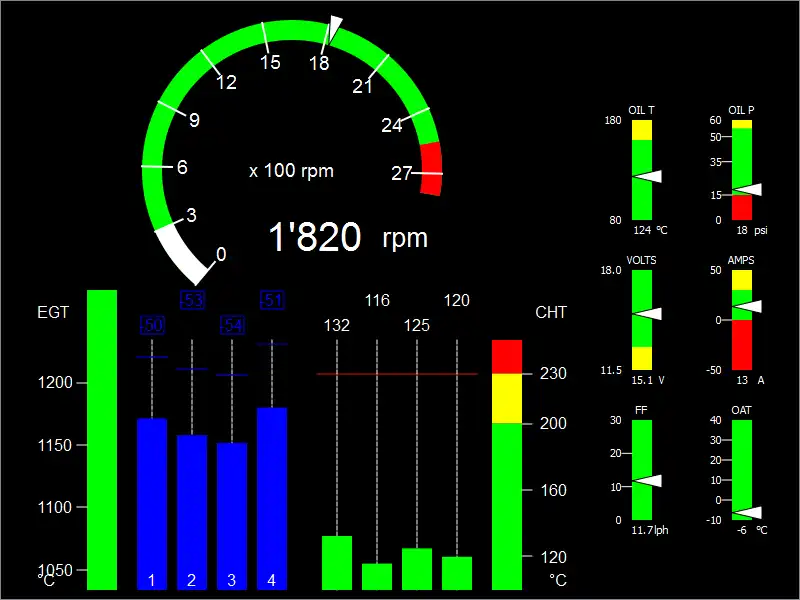Viewport: 800px width, 600px height.
Task: Click the white zone of the RPM arc
Action: pos(181,254)
